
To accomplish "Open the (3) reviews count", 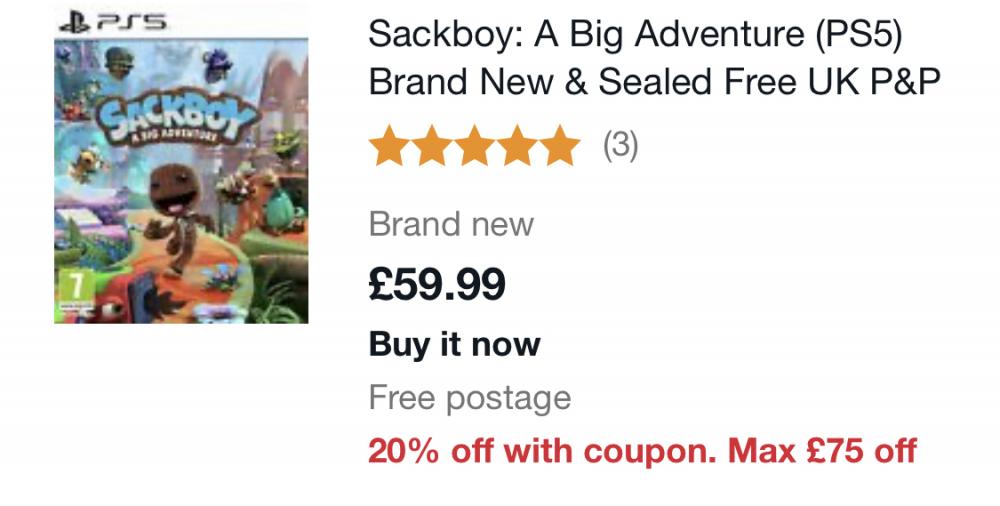I will coord(620,147).
